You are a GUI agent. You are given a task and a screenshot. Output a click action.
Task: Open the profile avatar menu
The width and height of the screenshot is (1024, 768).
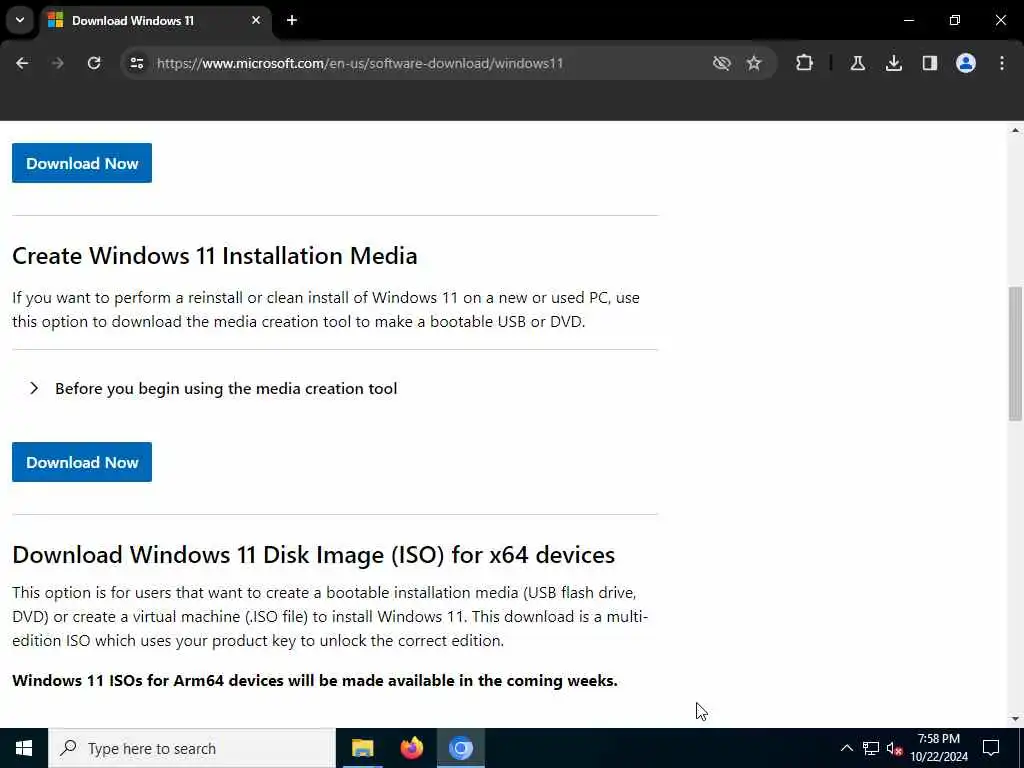(966, 63)
